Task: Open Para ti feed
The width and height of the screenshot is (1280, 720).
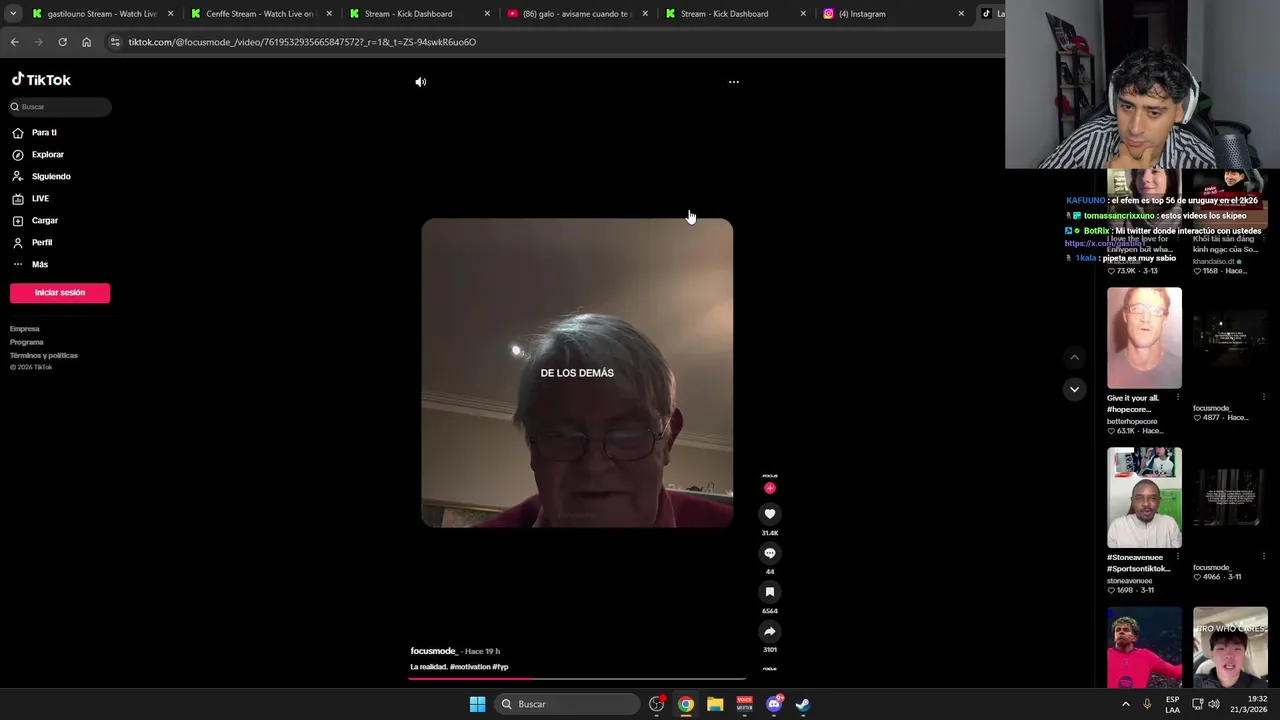Action: (x=44, y=132)
